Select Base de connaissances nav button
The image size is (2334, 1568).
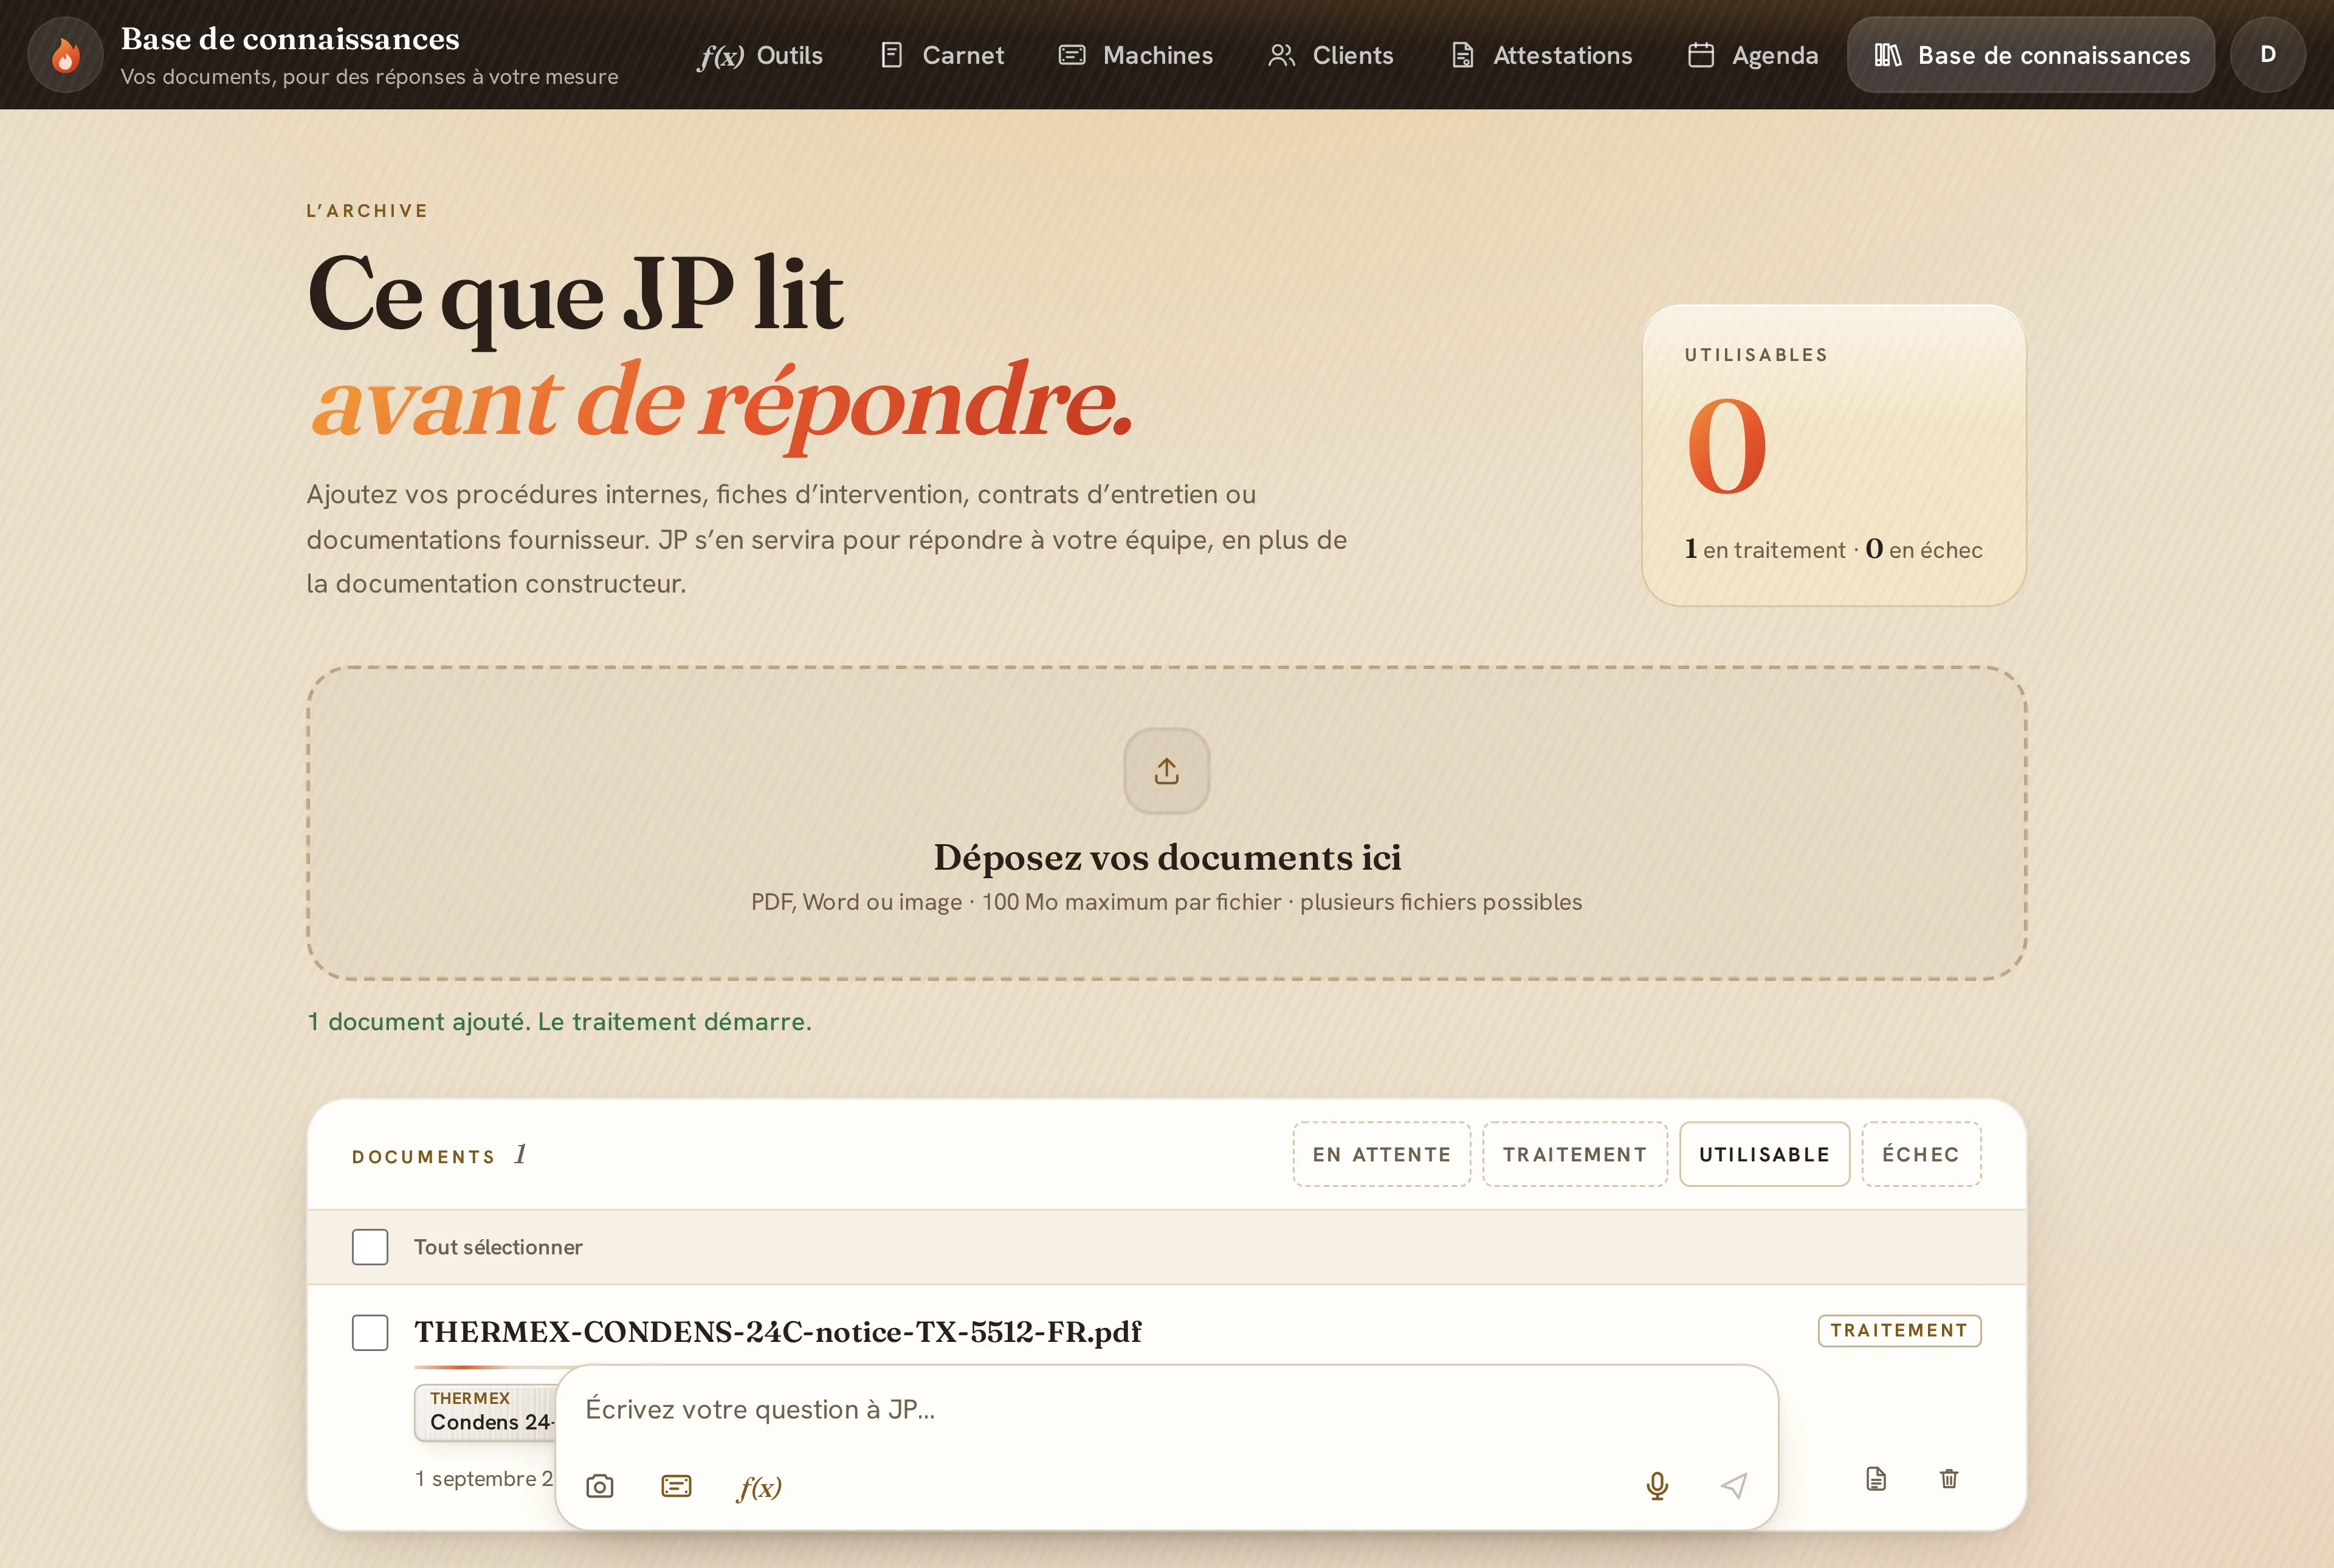coord(2031,55)
